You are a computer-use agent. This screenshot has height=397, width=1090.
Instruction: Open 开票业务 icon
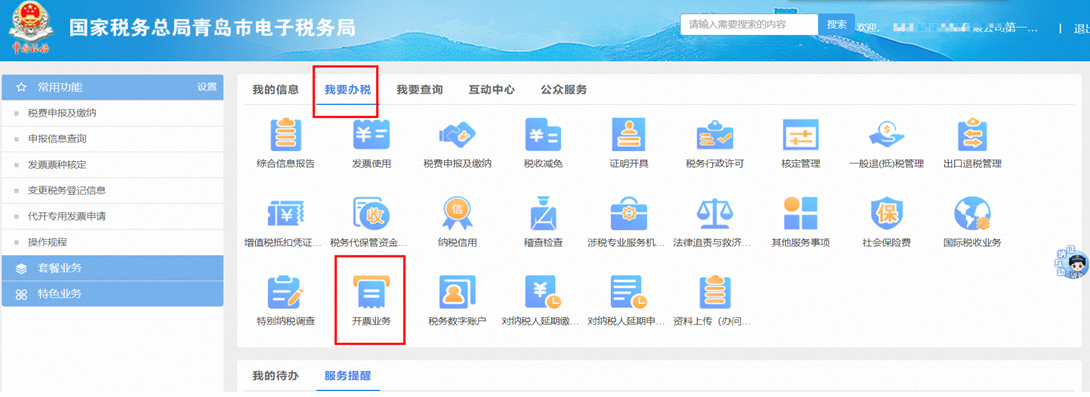371,292
